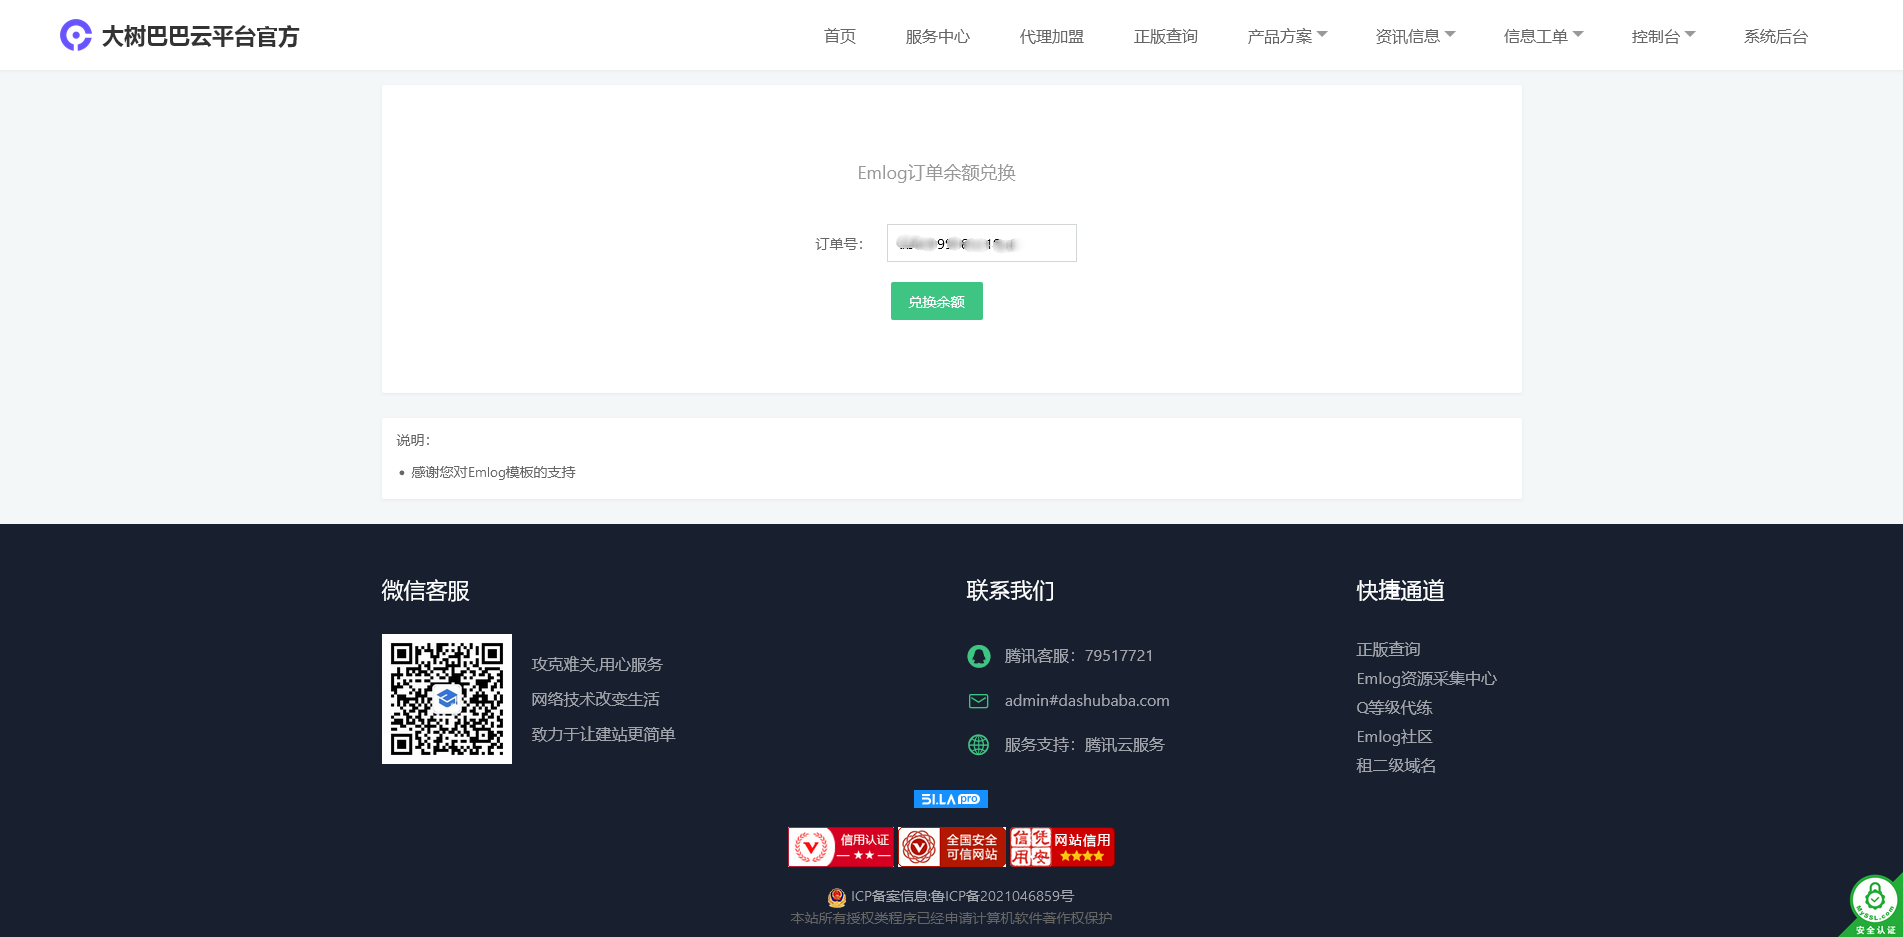Open the 代理加盟 page

coord(1051,37)
